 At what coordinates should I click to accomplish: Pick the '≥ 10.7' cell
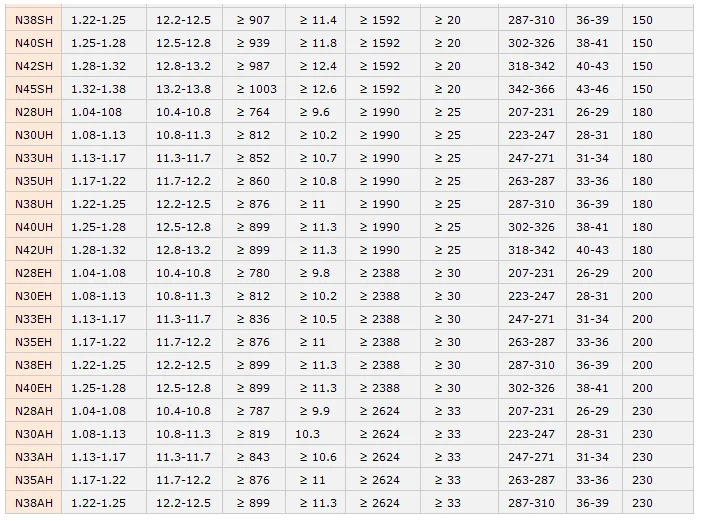(x=316, y=158)
